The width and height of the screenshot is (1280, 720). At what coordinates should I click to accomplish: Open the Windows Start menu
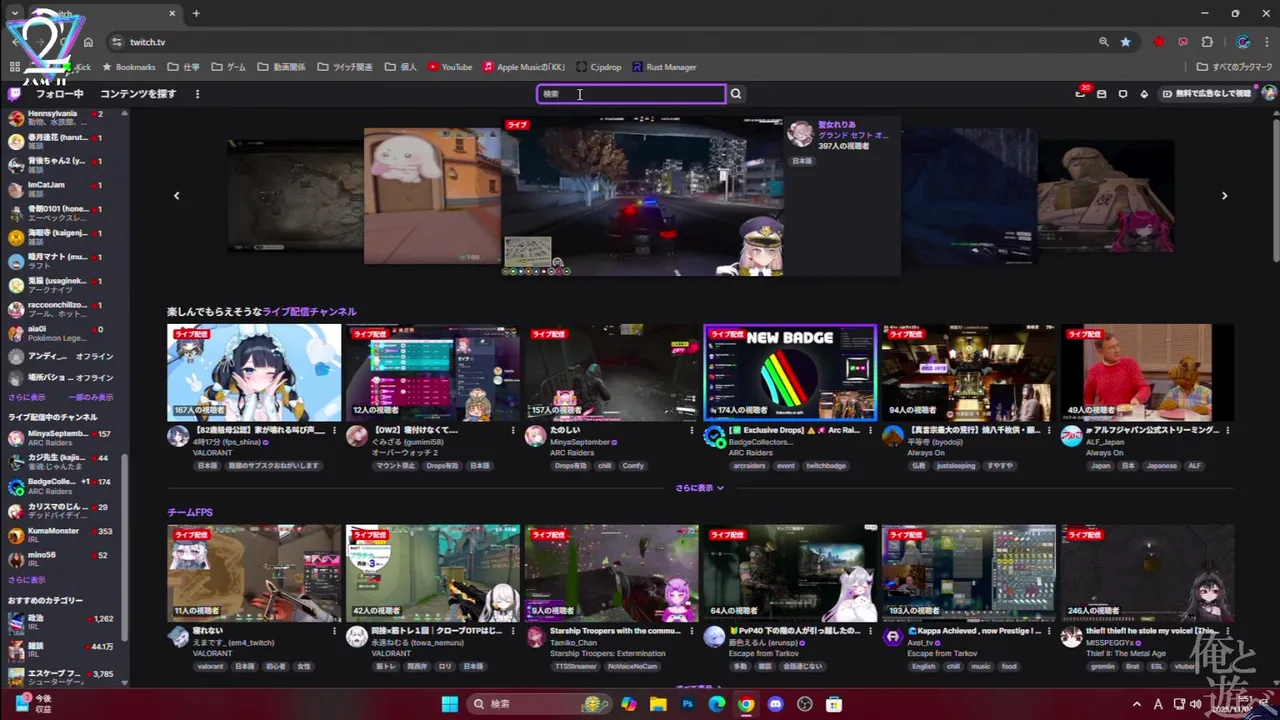(x=450, y=704)
